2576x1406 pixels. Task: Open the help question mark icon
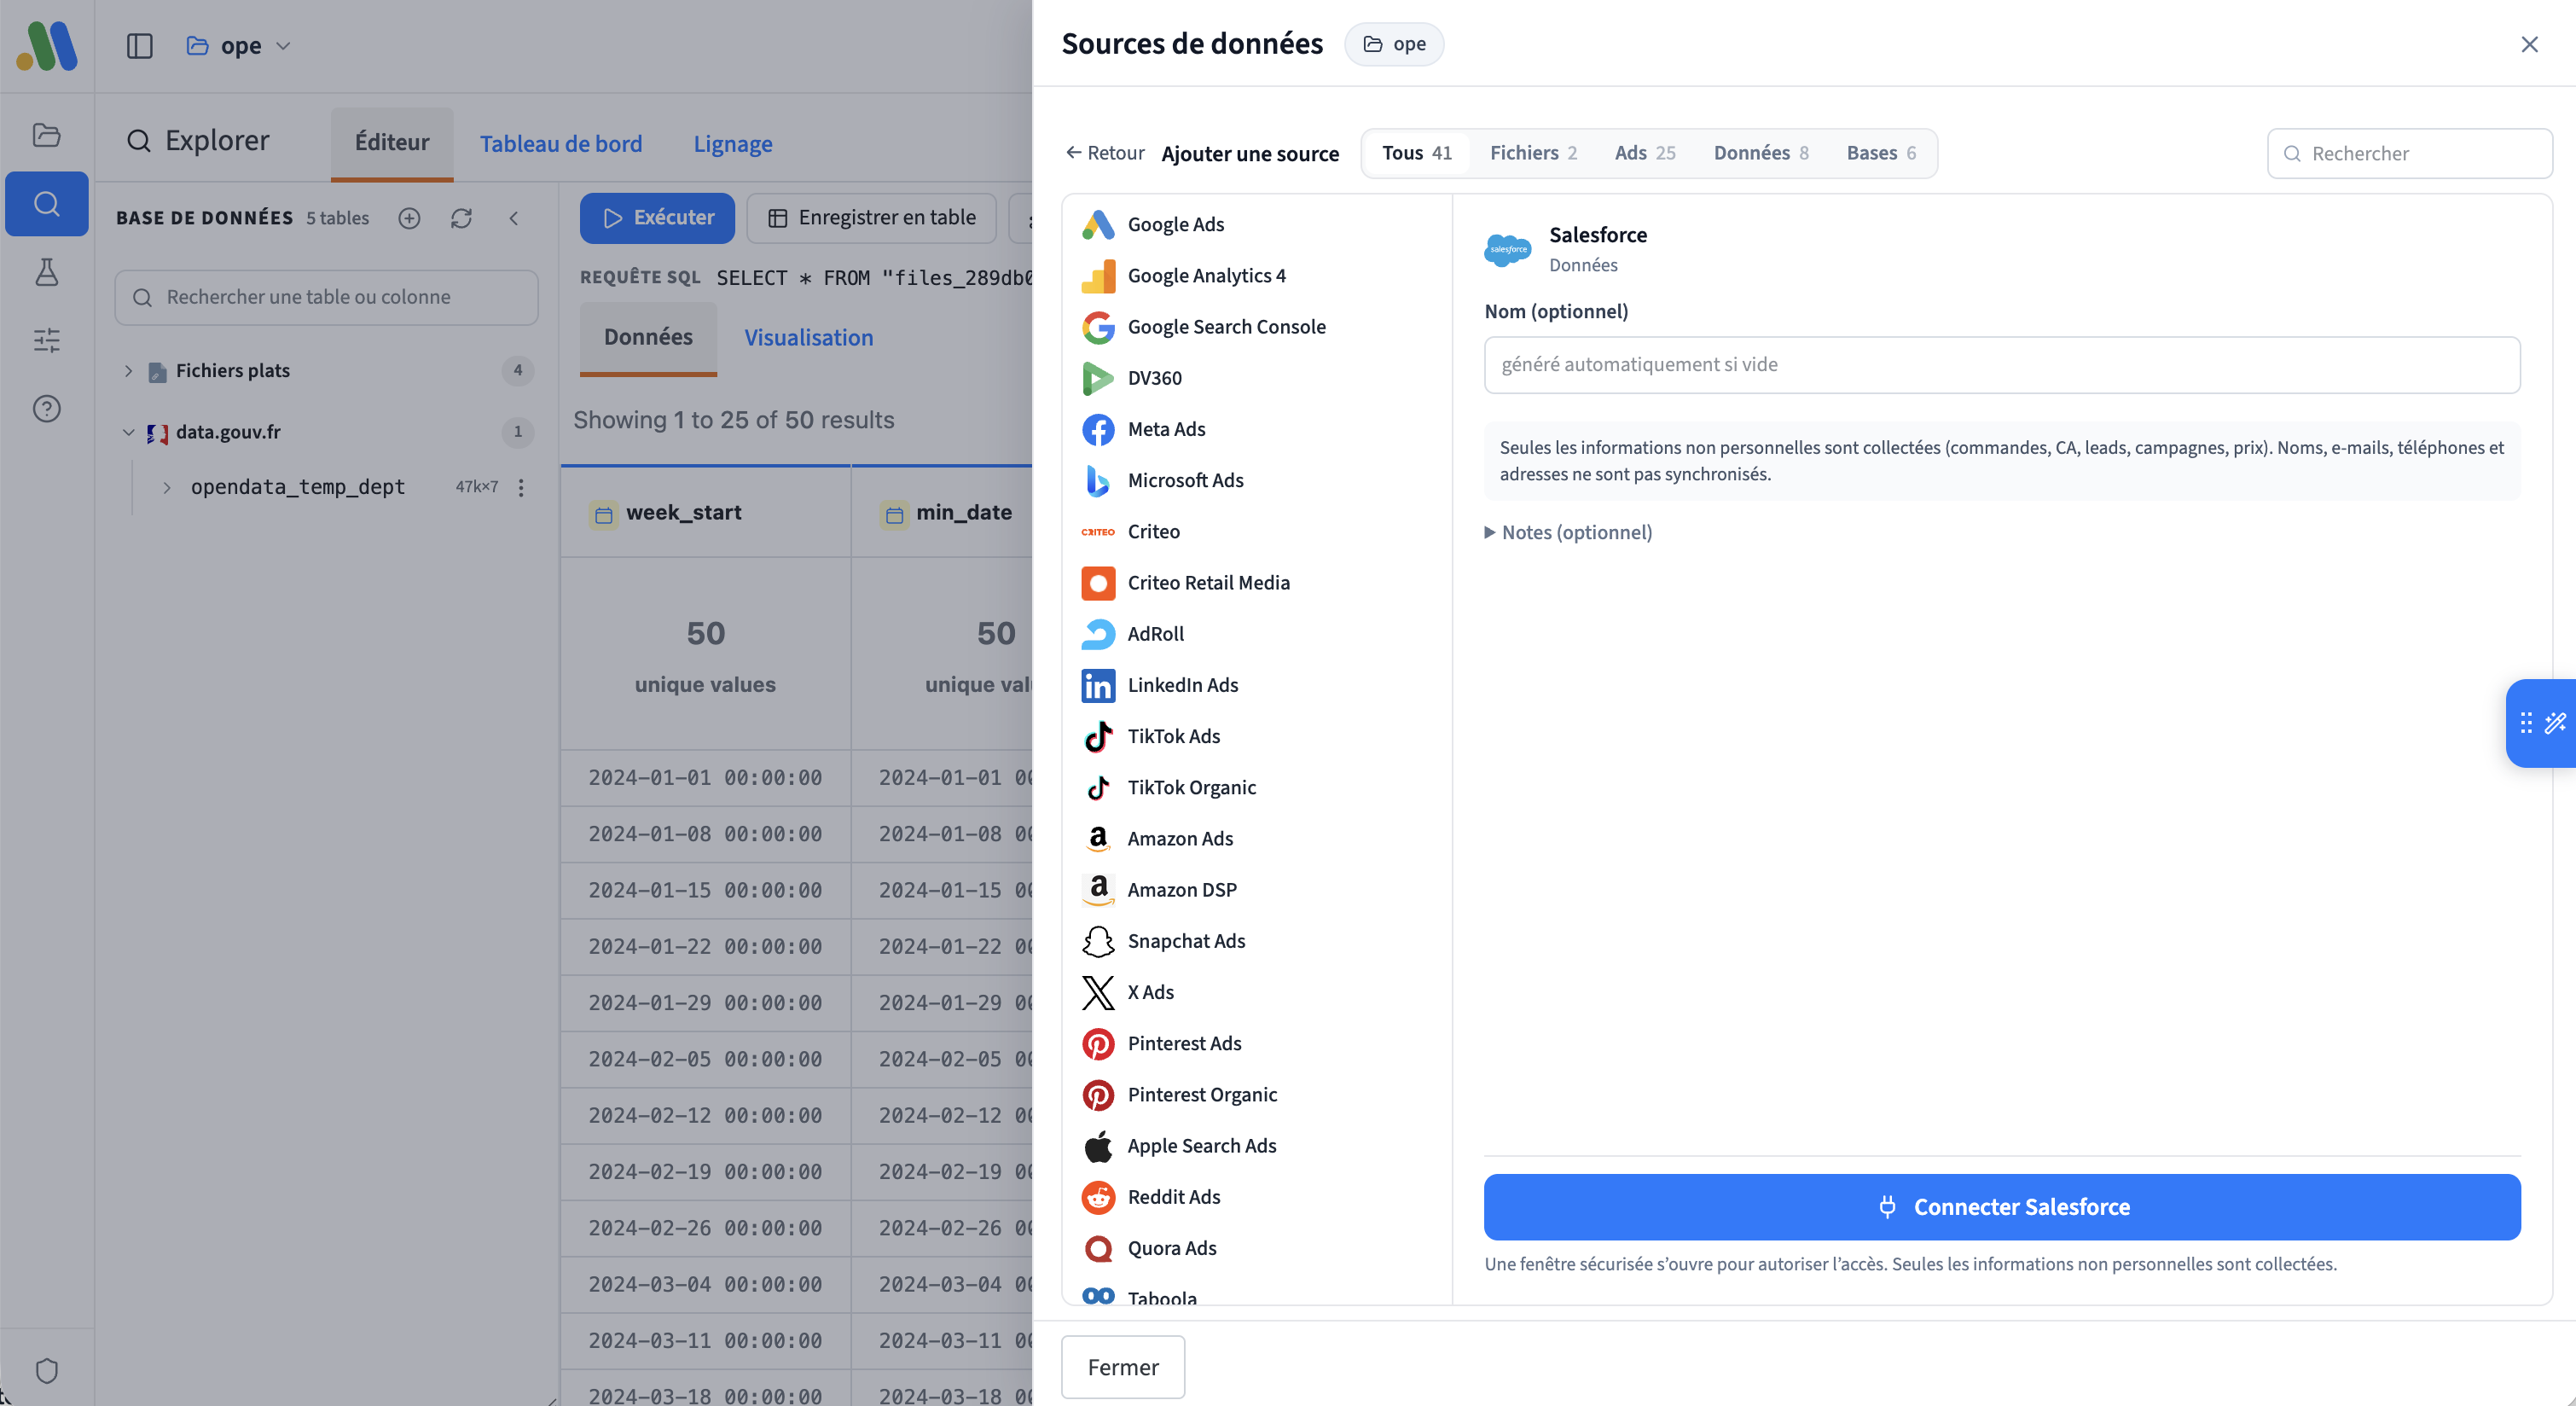coord(47,408)
